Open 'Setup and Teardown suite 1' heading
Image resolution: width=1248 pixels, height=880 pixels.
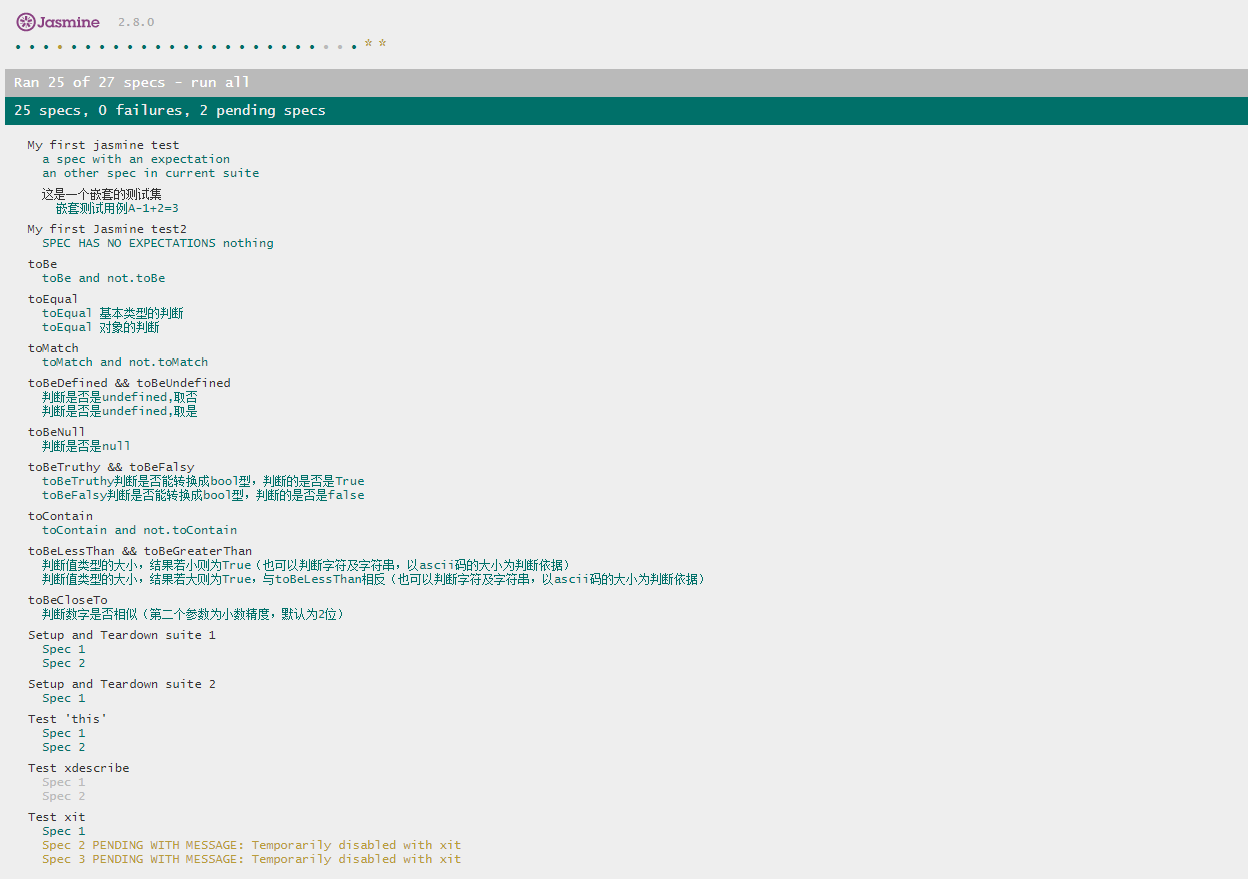click(x=122, y=635)
